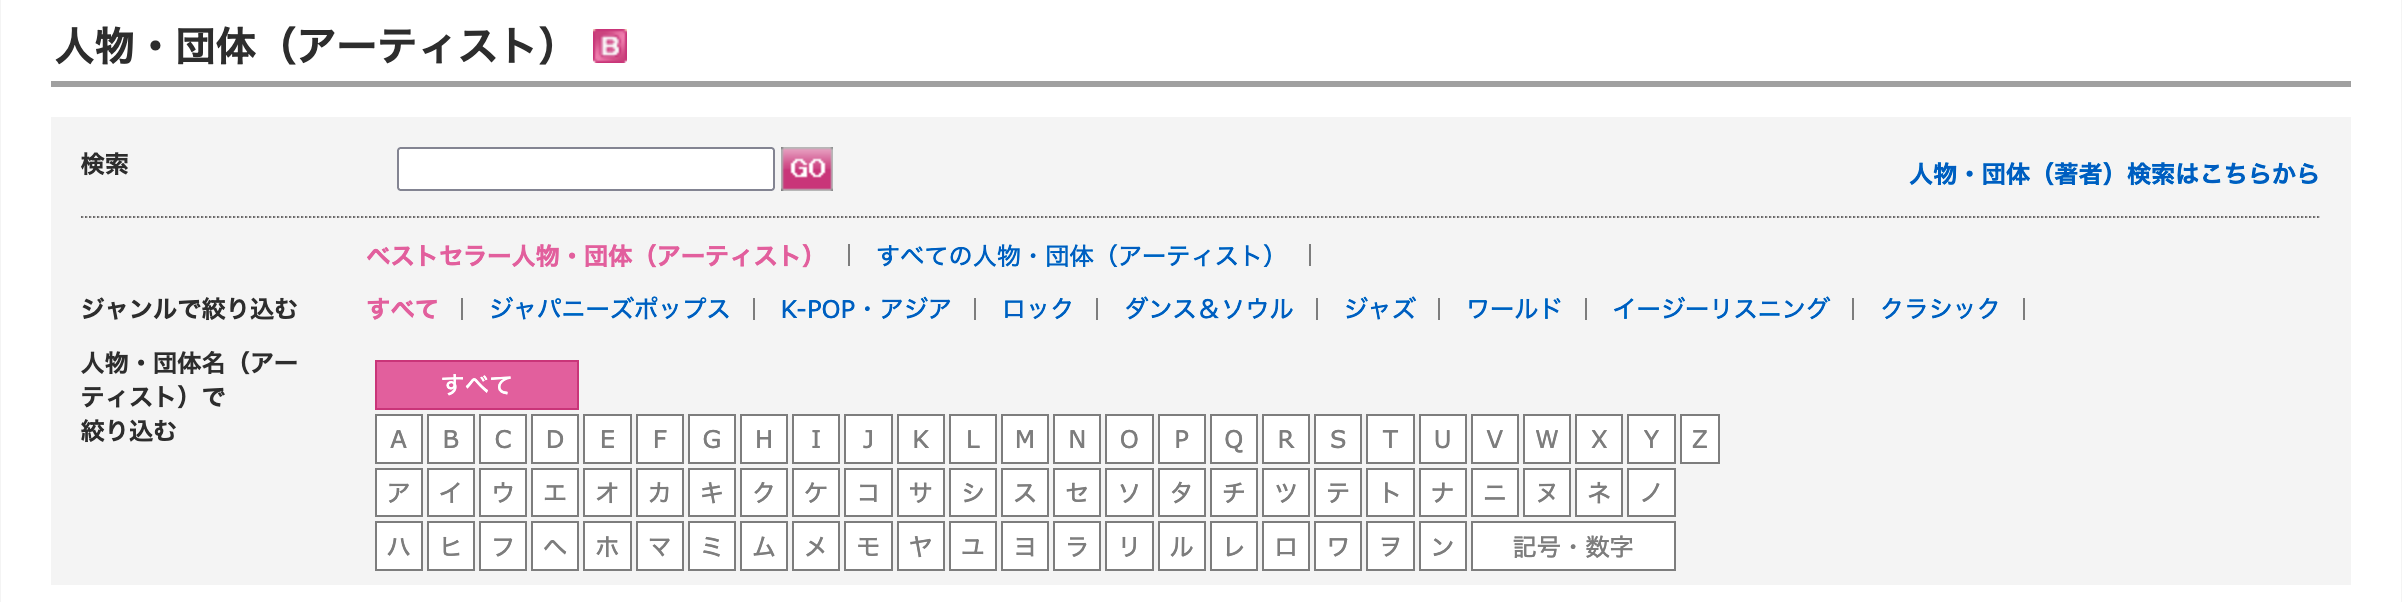Filter artists by letter M

click(x=1024, y=439)
